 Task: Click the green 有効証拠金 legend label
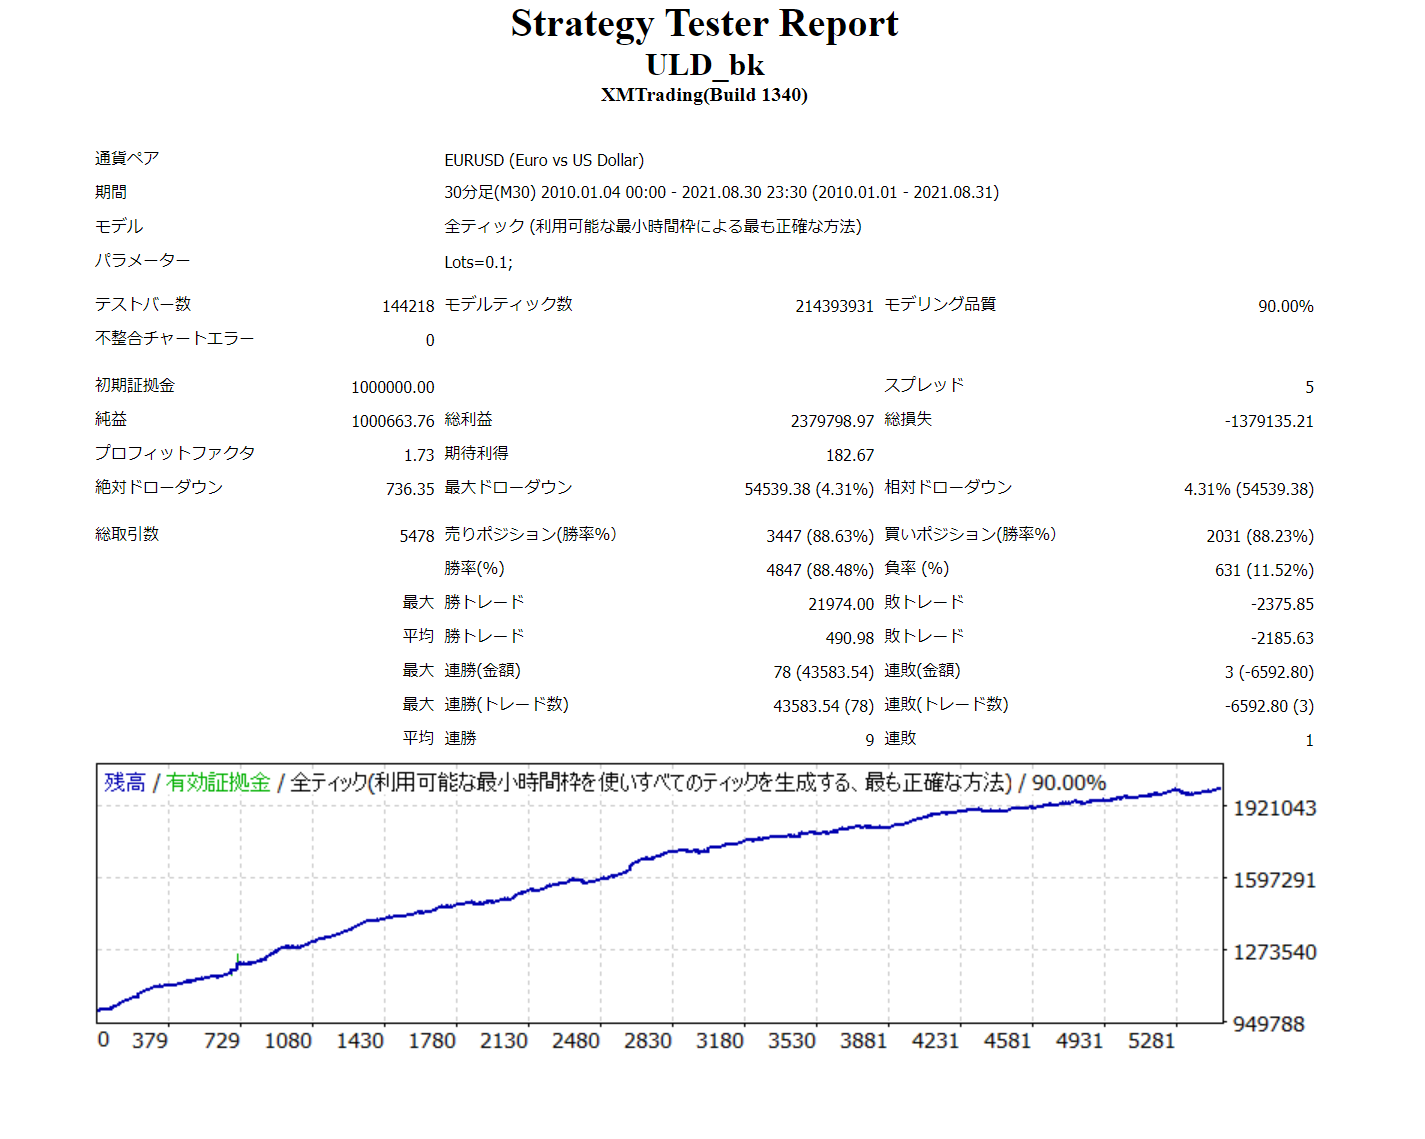(x=218, y=782)
